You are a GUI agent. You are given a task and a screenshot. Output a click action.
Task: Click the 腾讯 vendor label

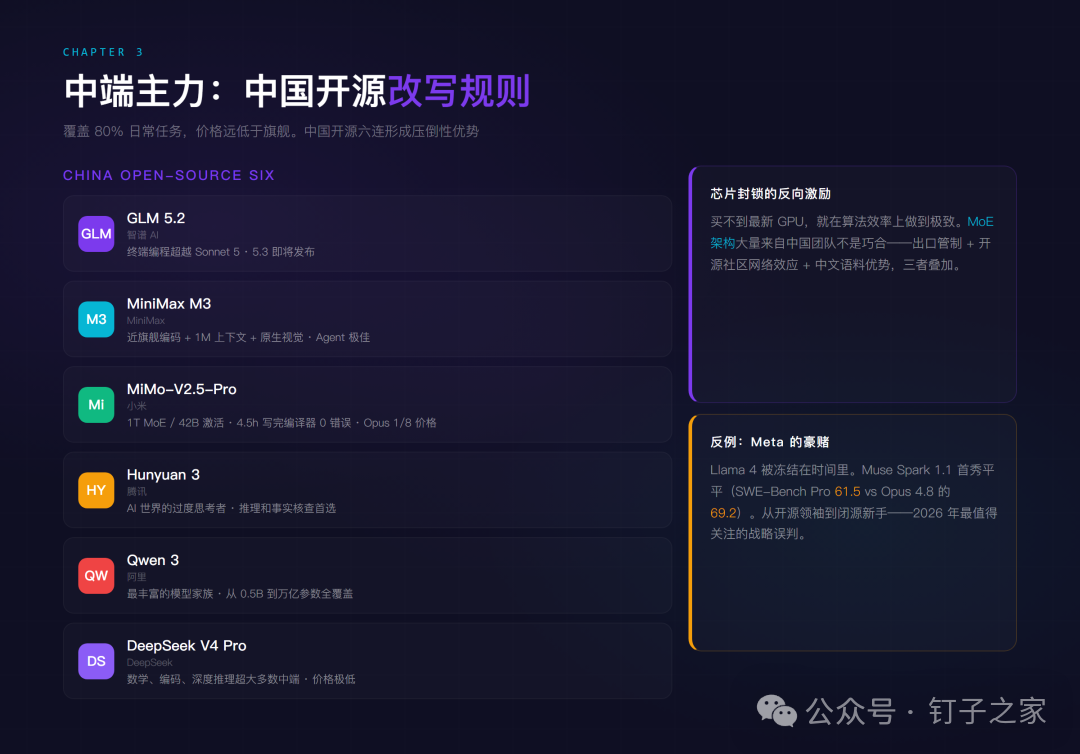pos(136,492)
